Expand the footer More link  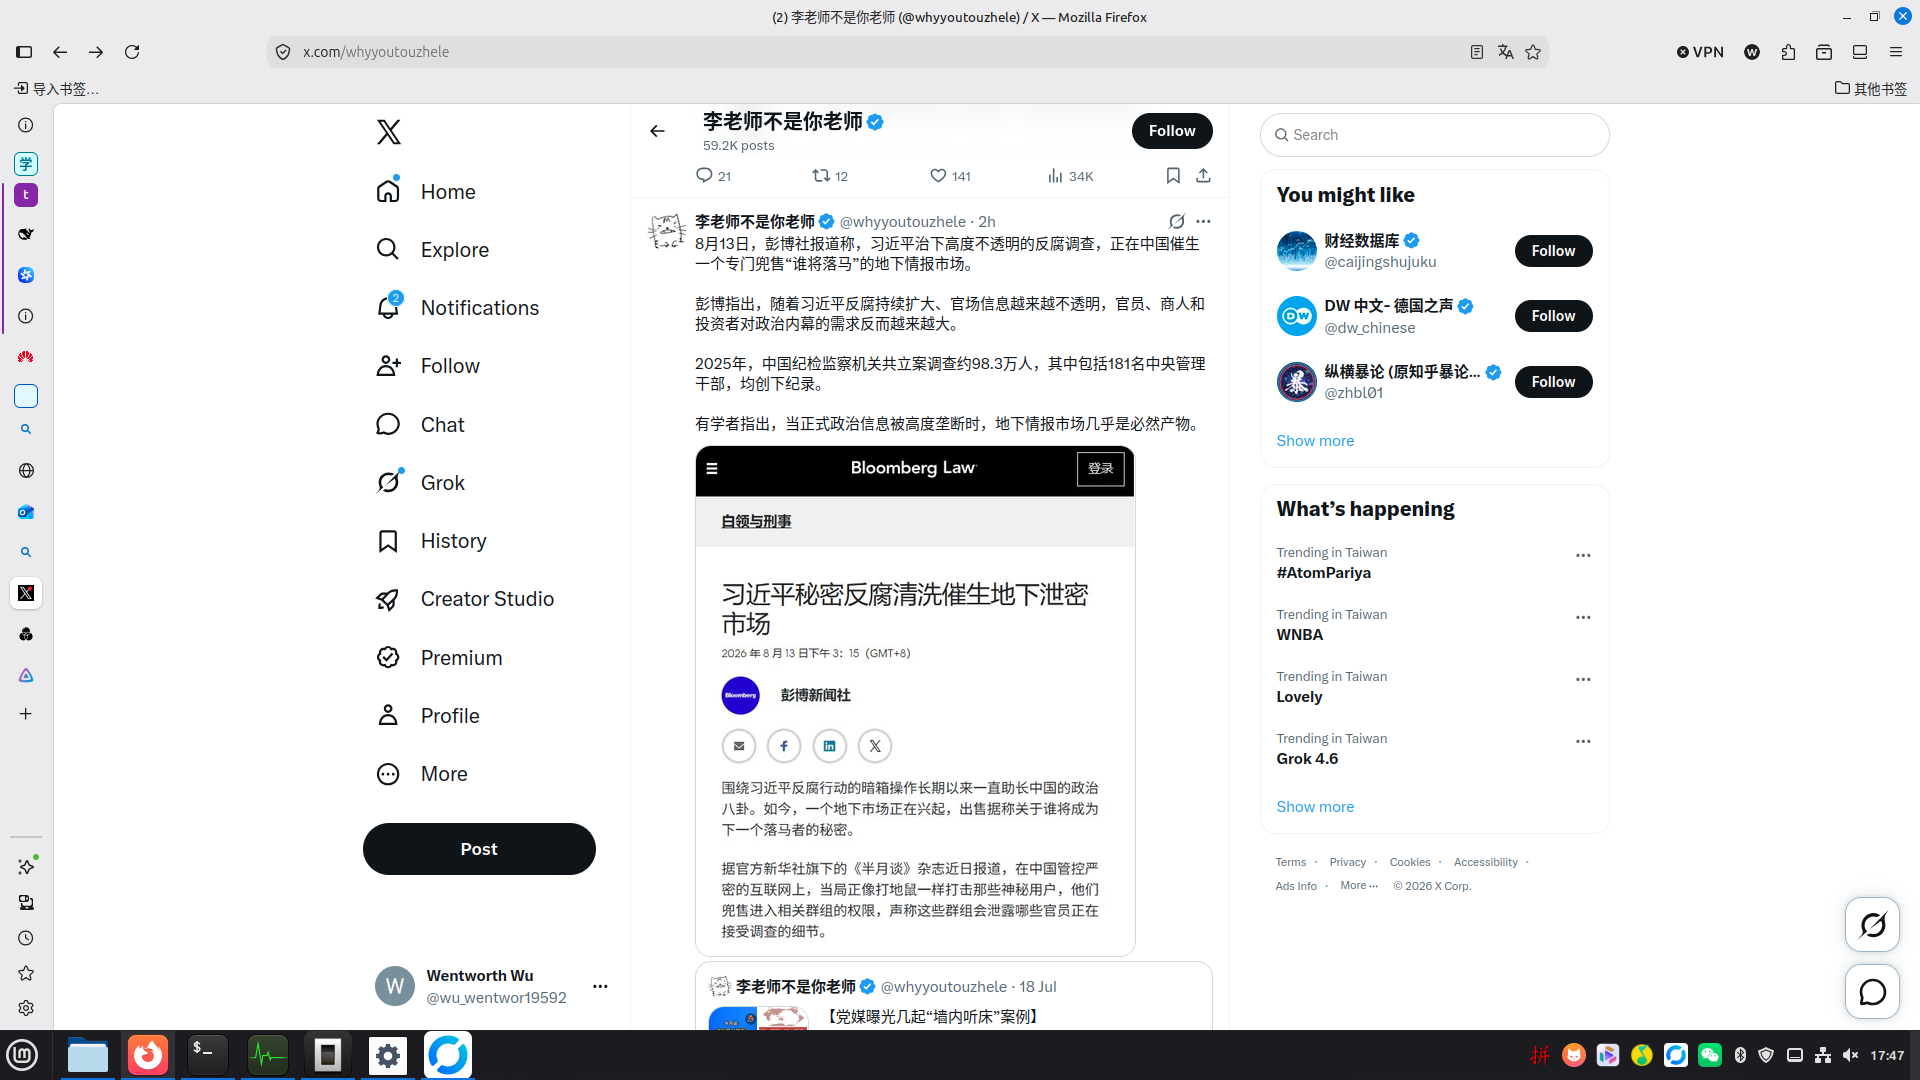coord(1358,886)
